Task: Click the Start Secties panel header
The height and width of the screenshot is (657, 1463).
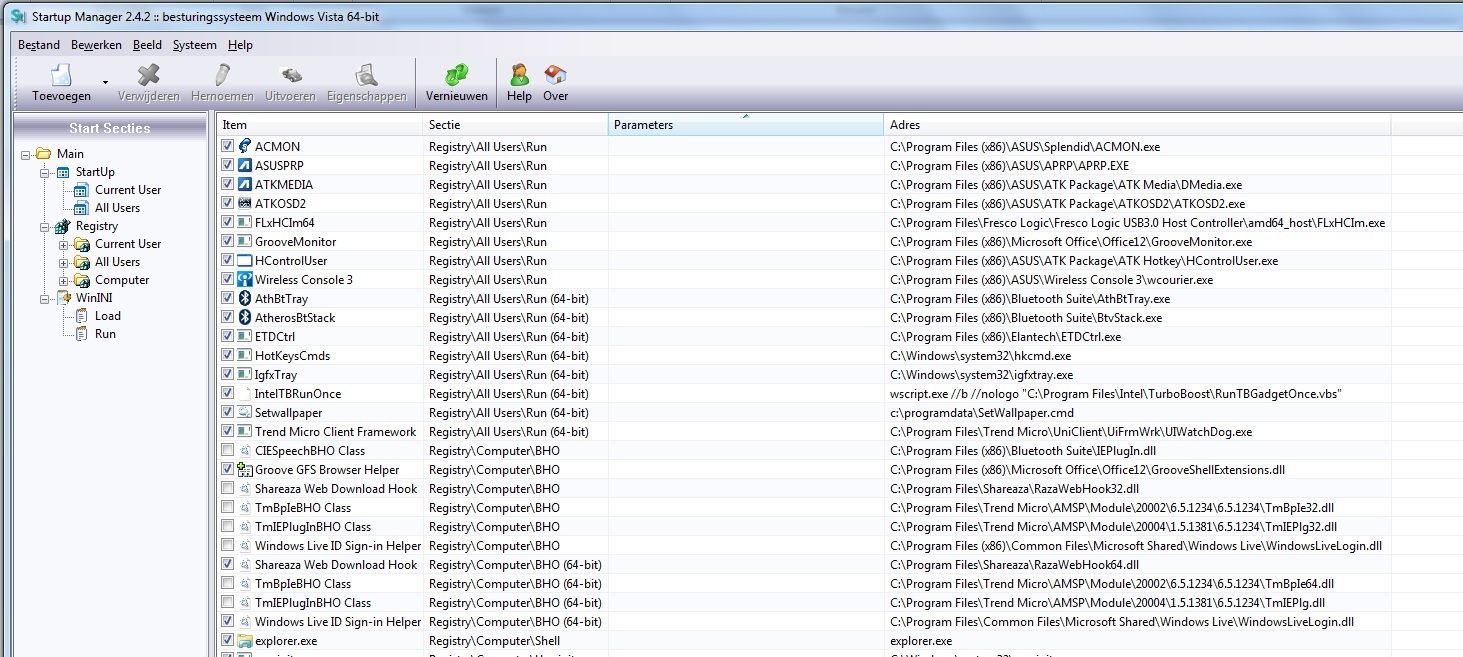Action: coord(110,128)
